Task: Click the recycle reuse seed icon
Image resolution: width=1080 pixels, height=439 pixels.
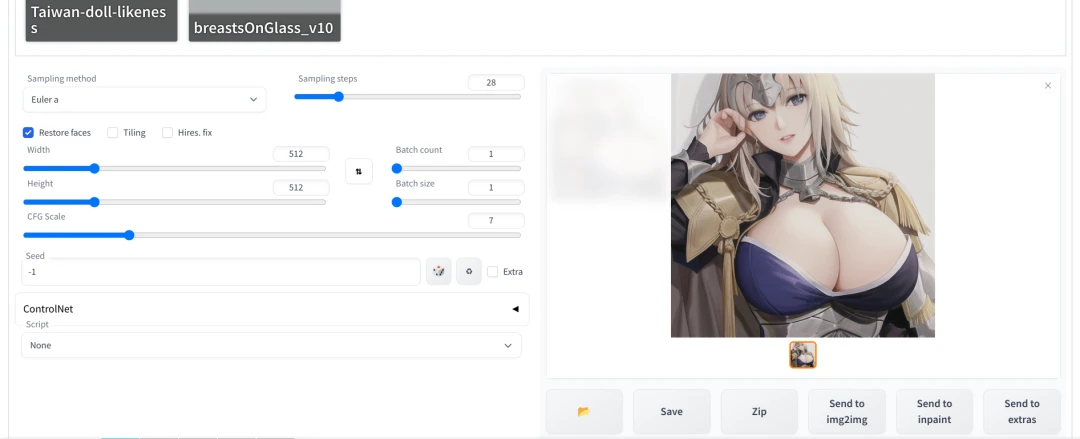Action: 469,271
